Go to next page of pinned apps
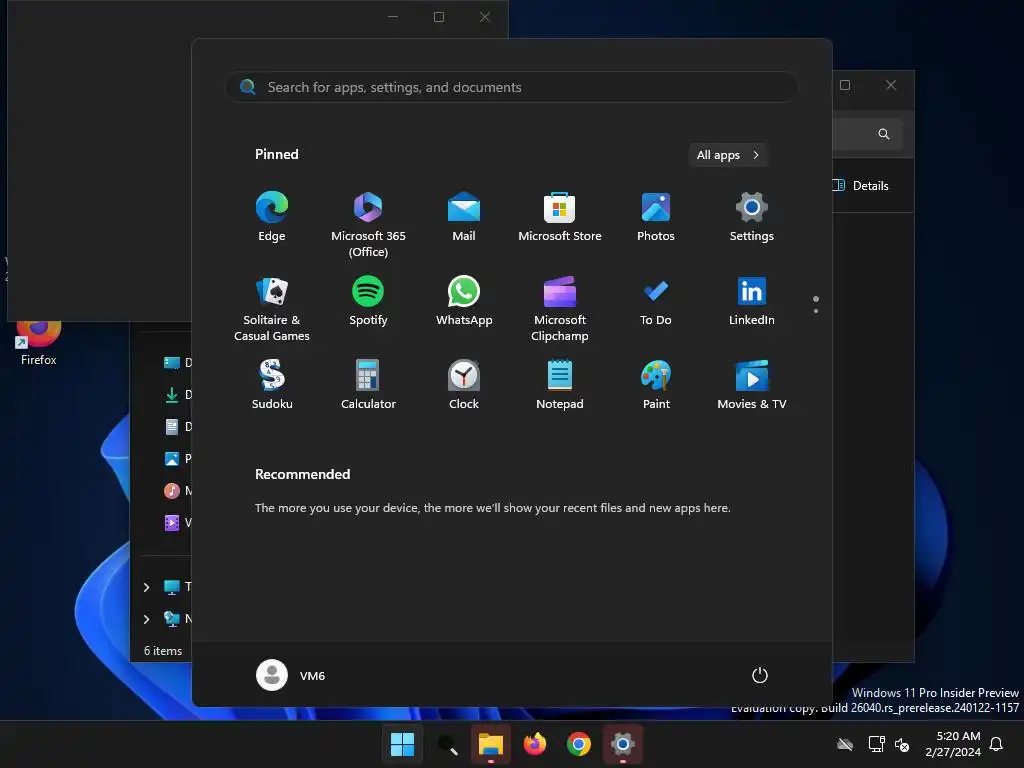Screen dimensions: 1024x768 point(816,310)
